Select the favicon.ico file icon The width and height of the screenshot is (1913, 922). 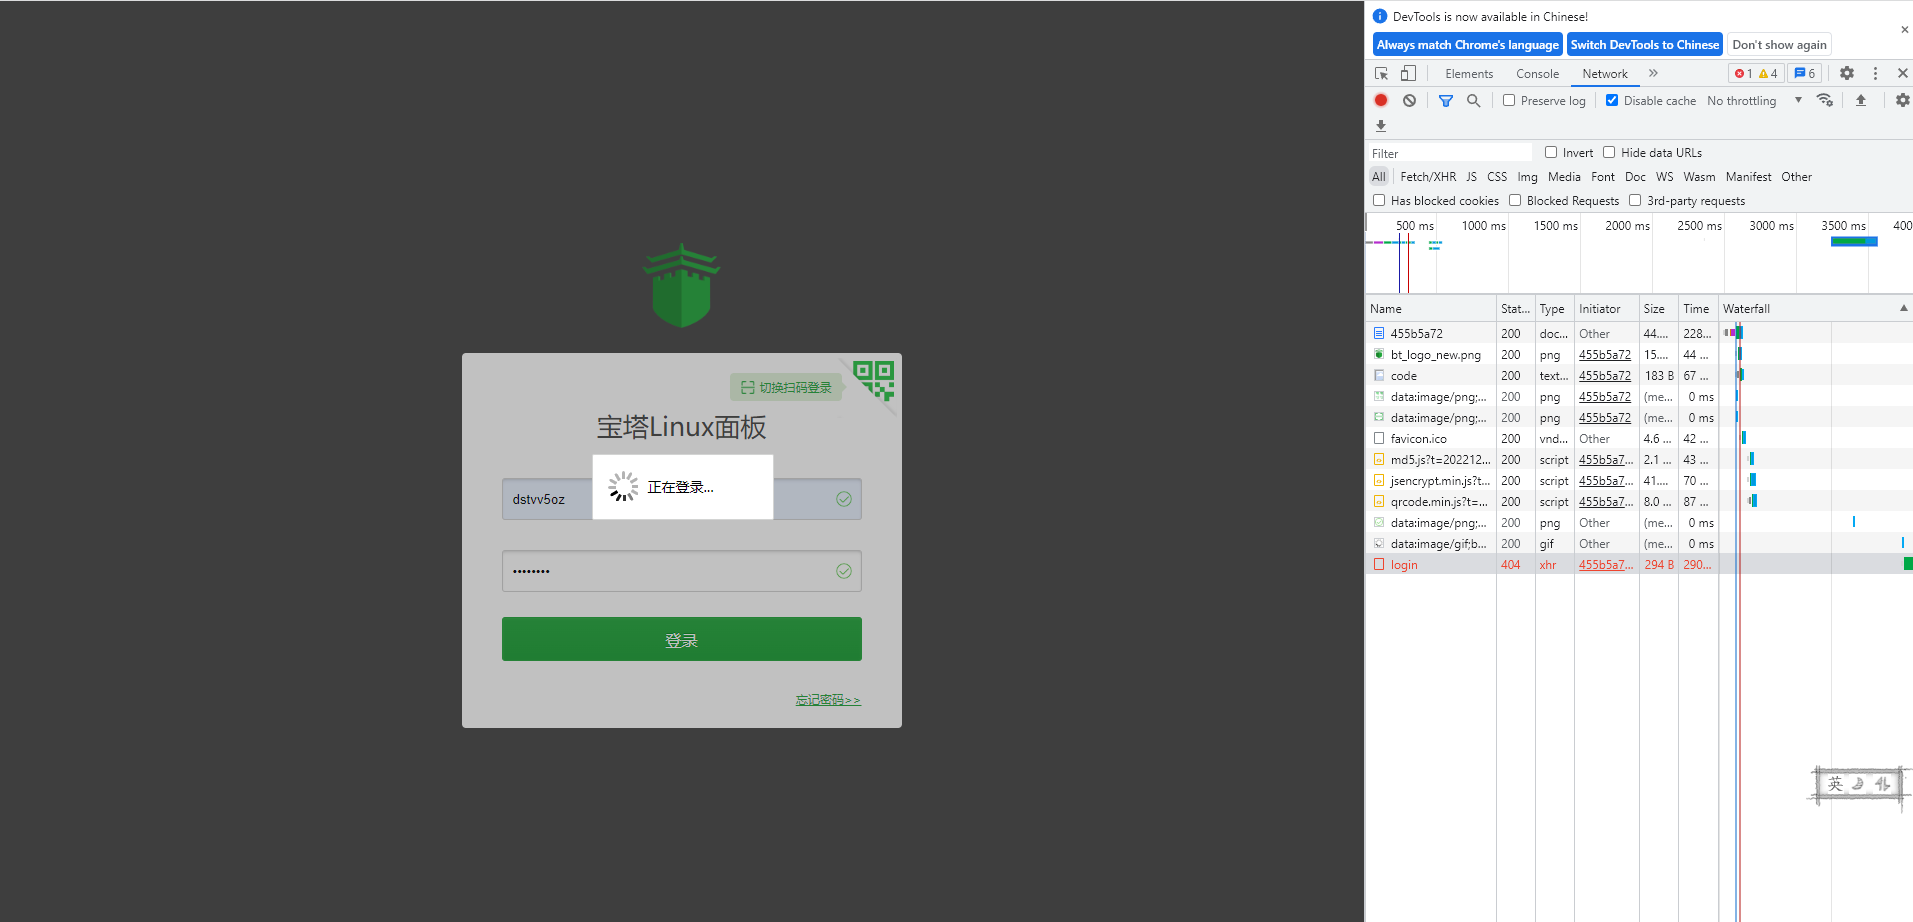pyautogui.click(x=1379, y=439)
